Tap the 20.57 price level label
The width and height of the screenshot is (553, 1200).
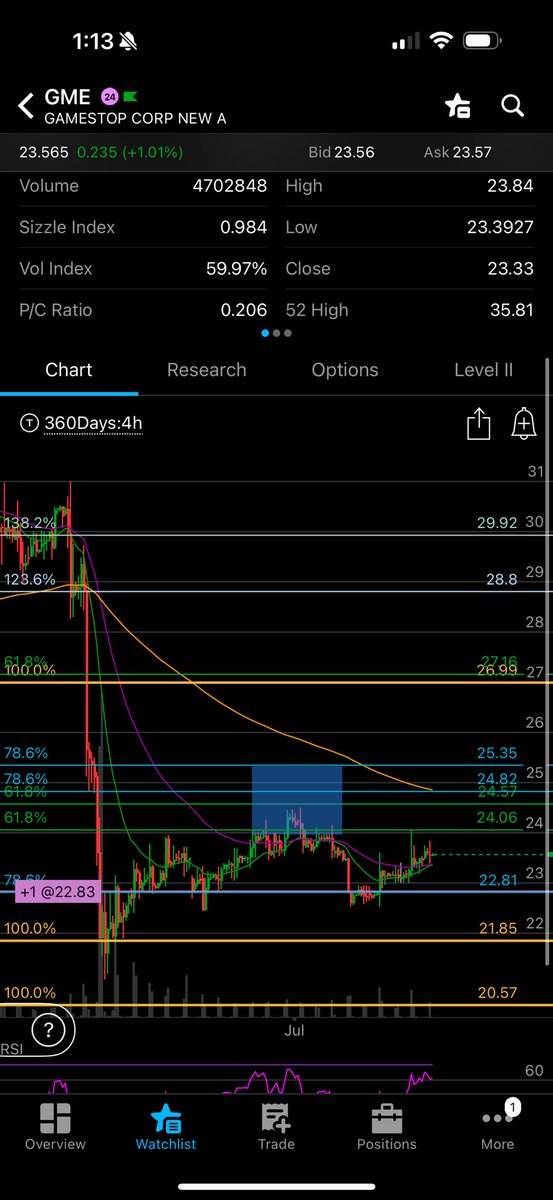click(x=497, y=993)
